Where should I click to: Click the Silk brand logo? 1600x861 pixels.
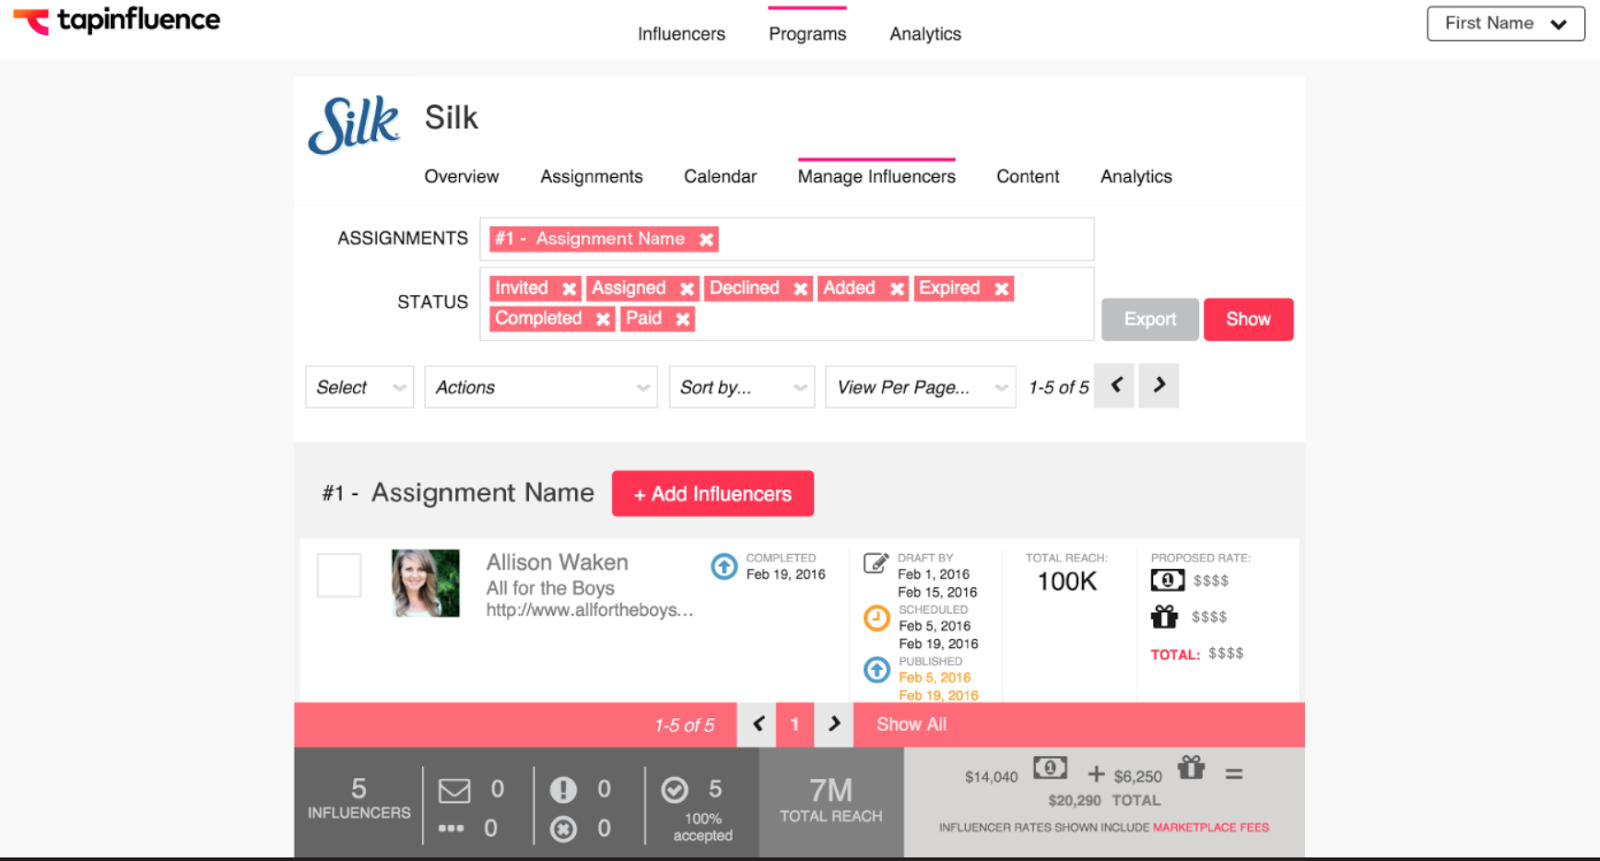(354, 125)
